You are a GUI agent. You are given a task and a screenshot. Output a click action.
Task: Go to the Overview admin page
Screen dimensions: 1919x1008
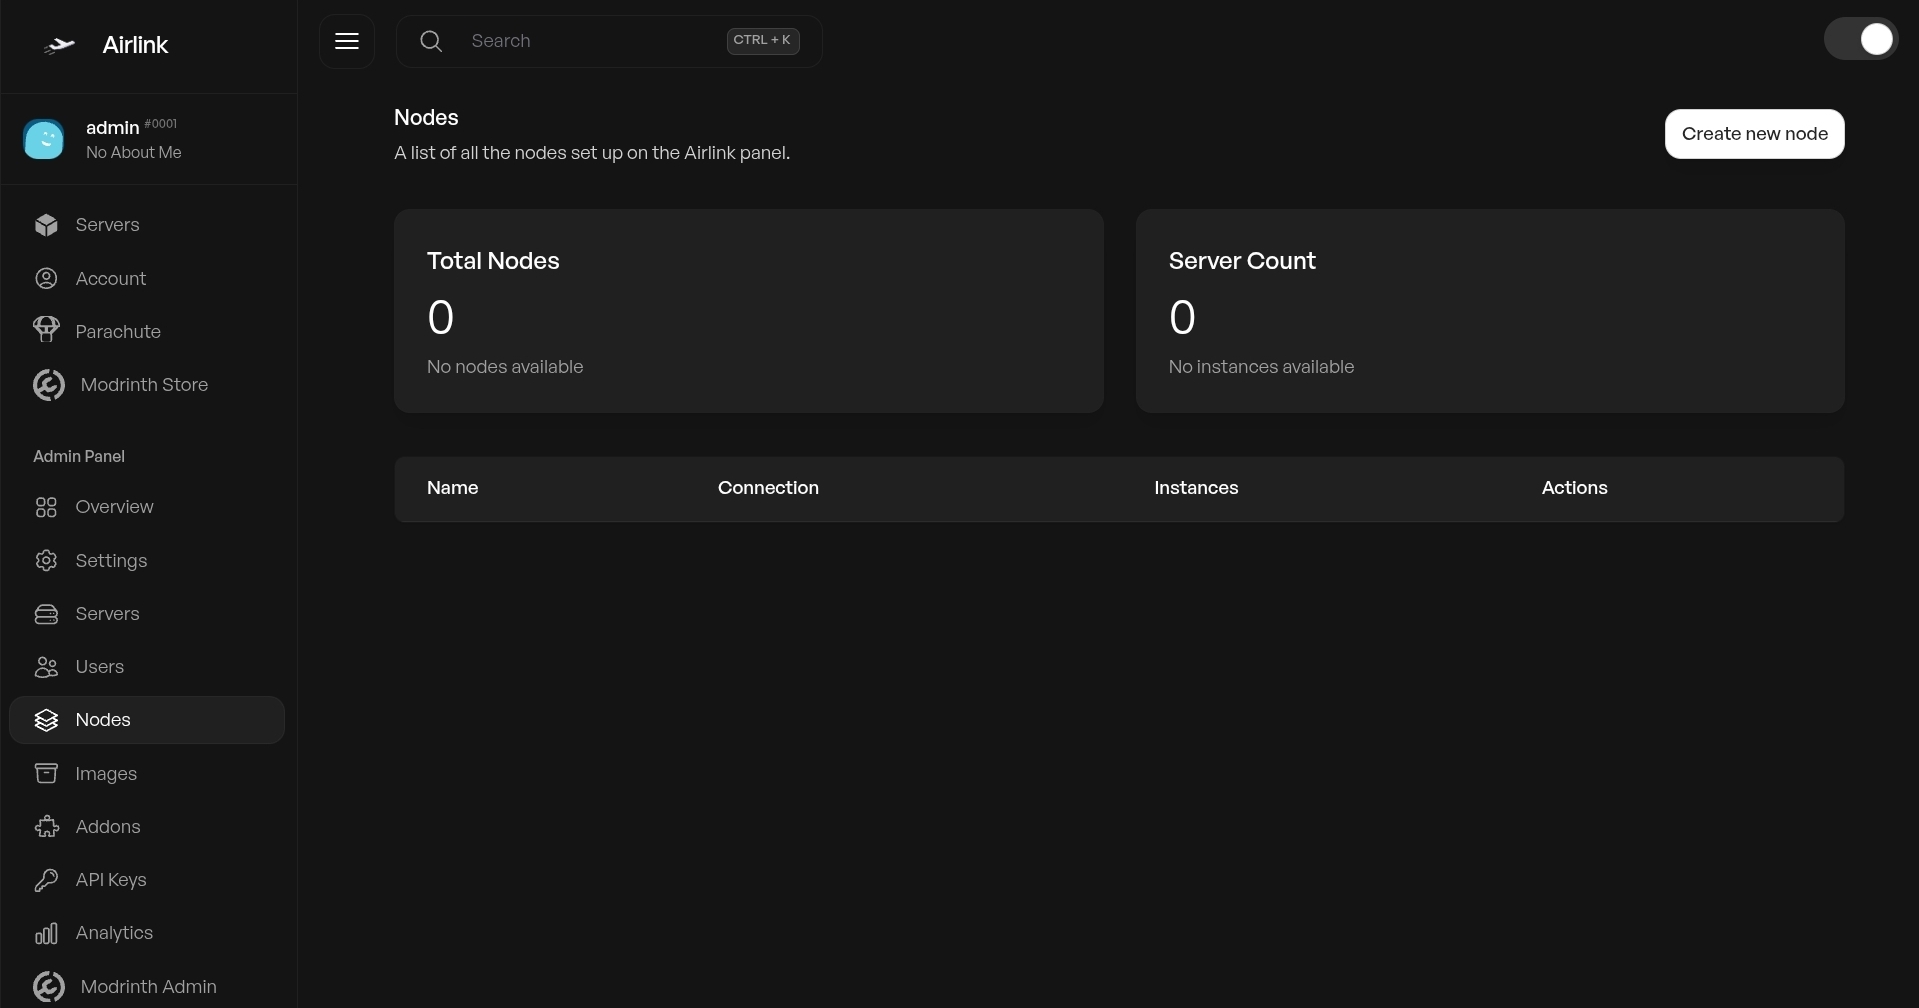[x=114, y=507]
